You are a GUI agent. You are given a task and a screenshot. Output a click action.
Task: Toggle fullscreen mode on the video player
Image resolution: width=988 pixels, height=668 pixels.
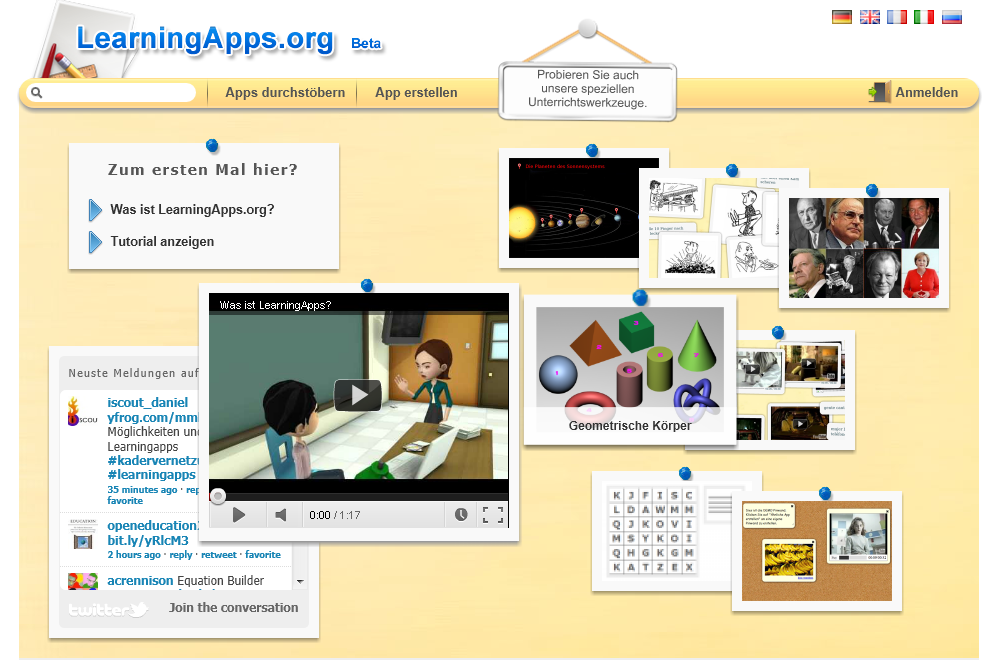[x=492, y=515]
